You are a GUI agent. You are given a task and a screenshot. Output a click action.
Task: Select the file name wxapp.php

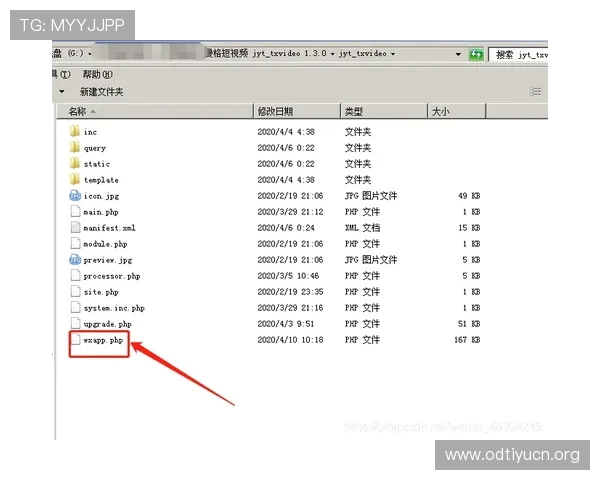[103, 340]
